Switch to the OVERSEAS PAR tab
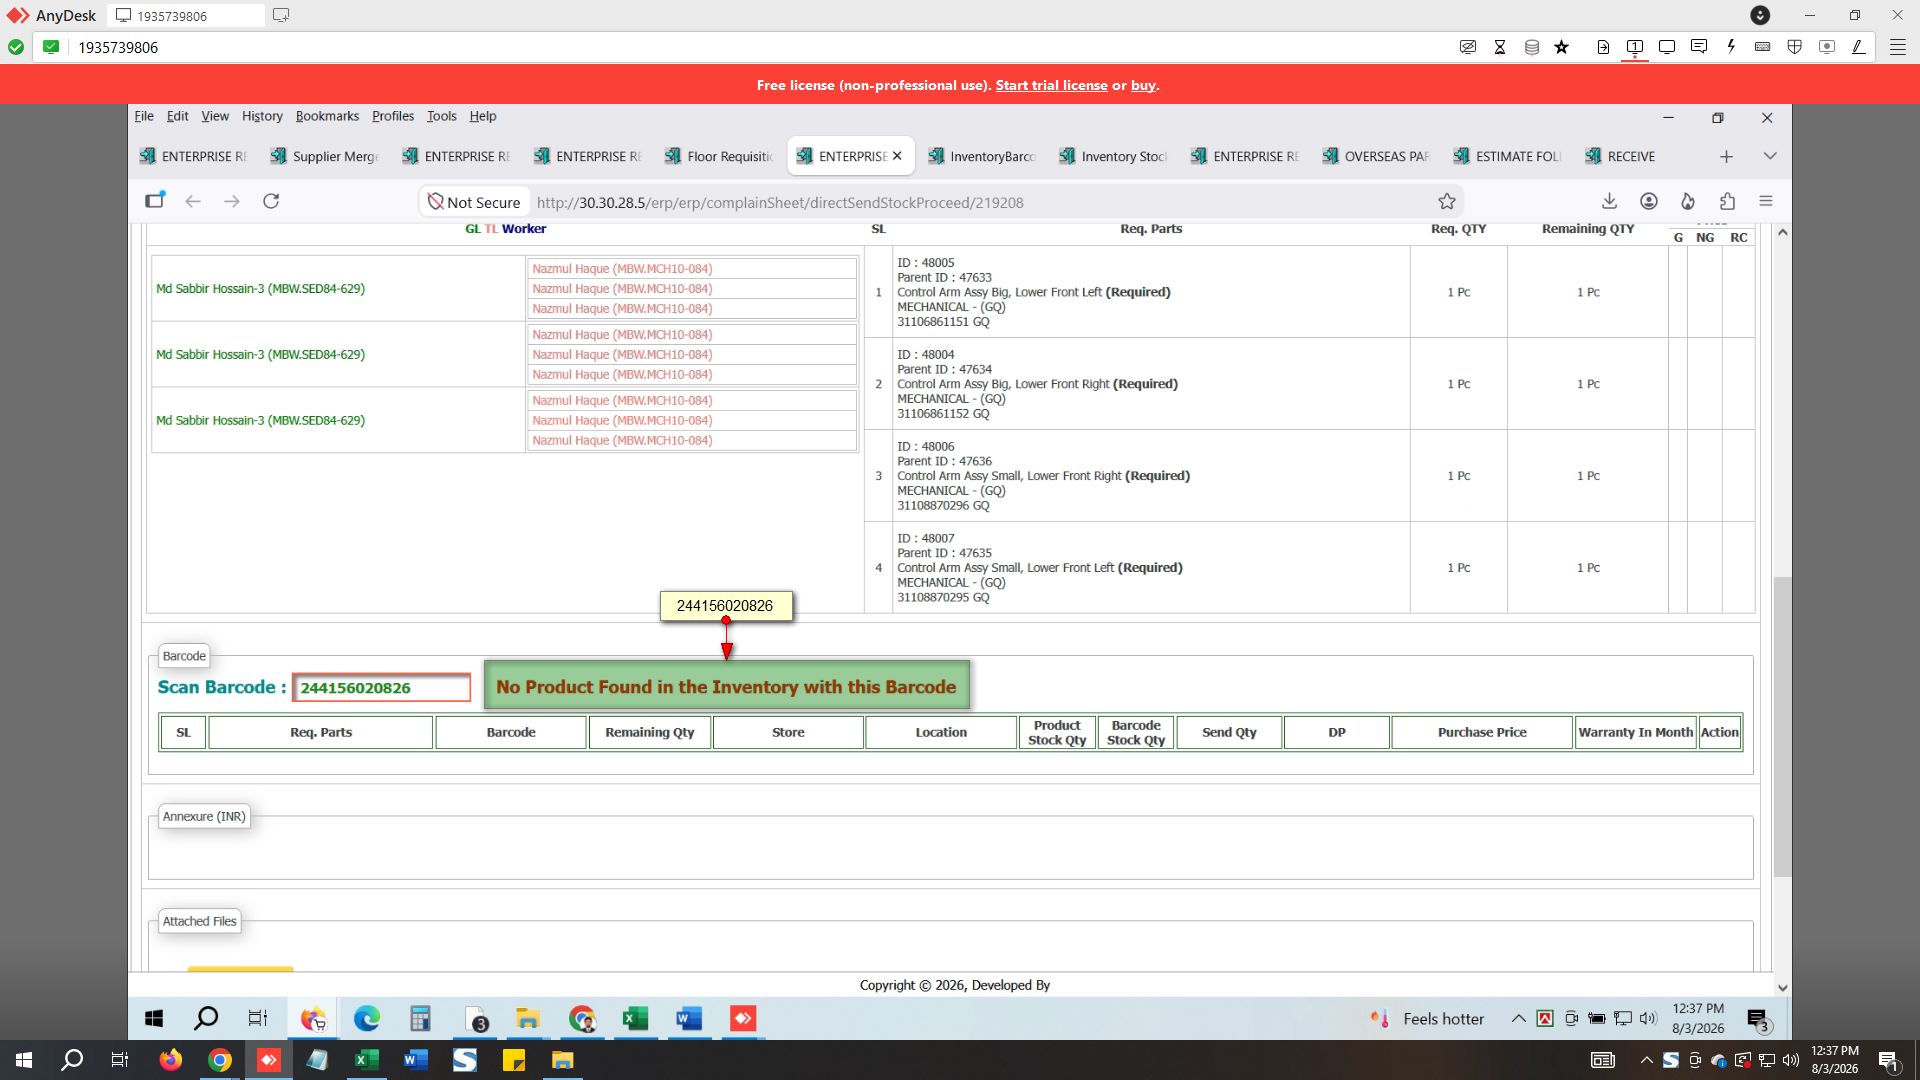The height and width of the screenshot is (1080, 1920). click(x=1376, y=156)
